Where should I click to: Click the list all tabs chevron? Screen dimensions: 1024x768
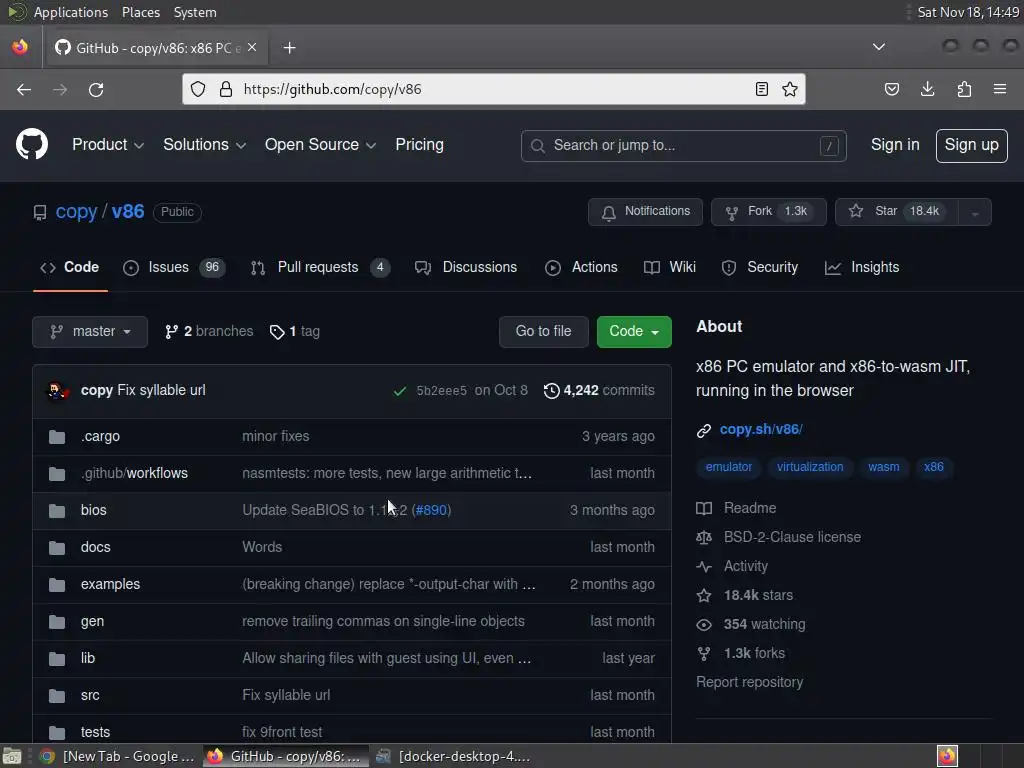point(879,47)
